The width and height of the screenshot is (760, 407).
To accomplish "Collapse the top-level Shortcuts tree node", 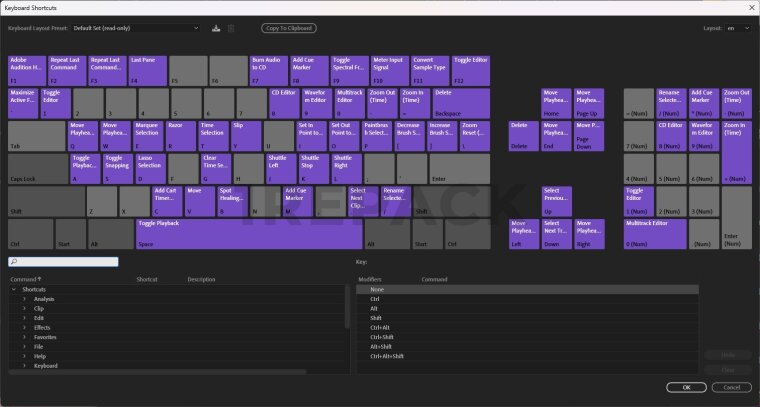I will [14, 289].
